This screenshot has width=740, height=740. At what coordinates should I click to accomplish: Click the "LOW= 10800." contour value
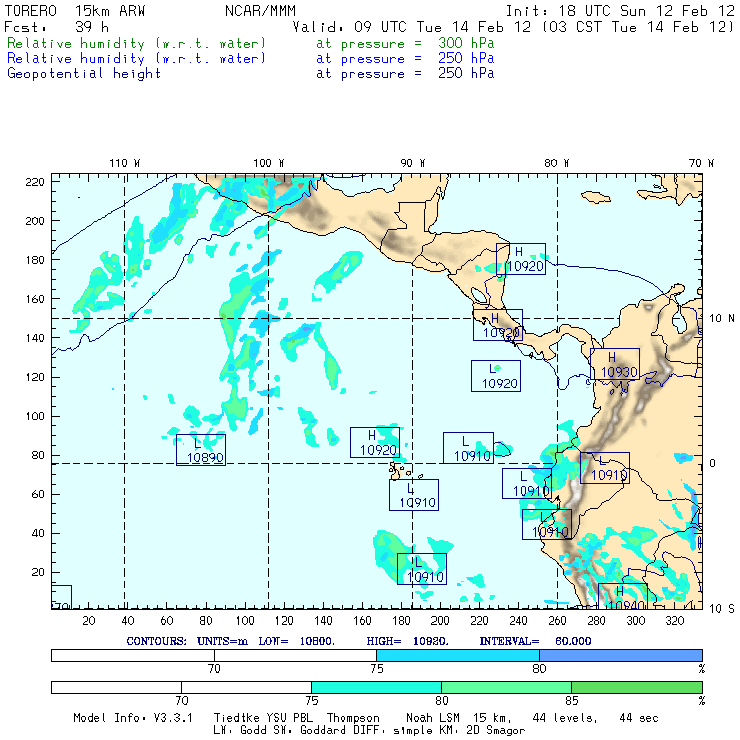(x=296, y=641)
